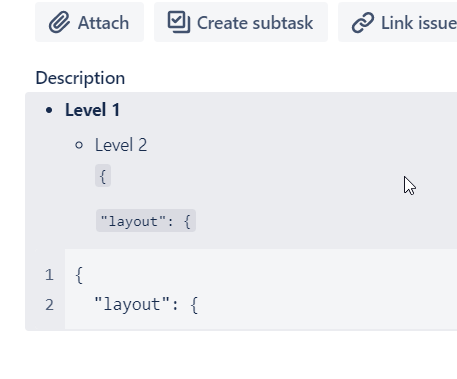
Task: Click line number 2 in code block
Action: tap(49, 305)
